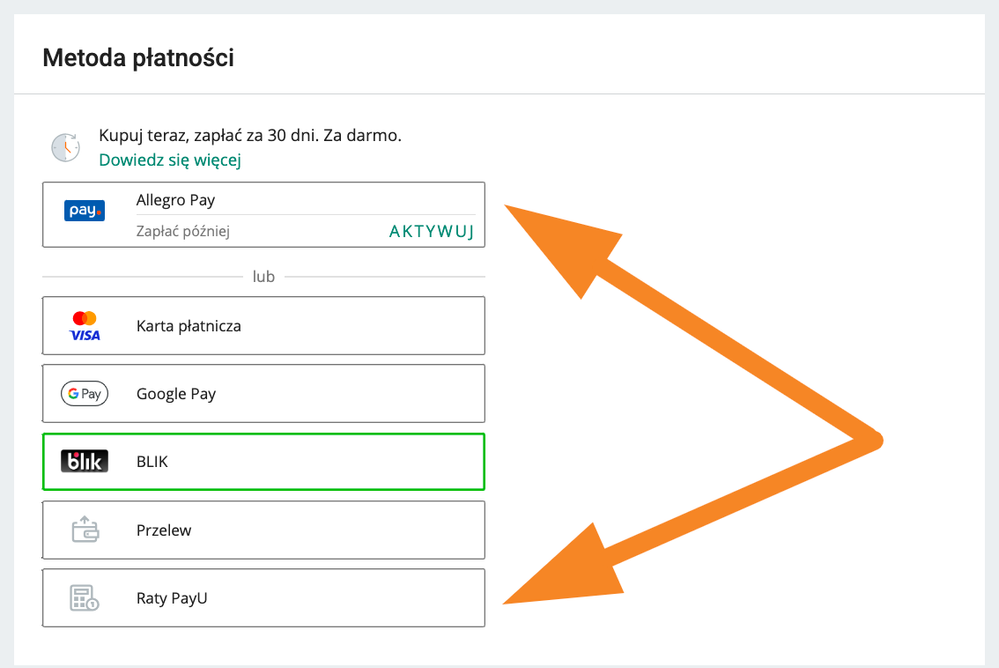Image resolution: width=999 pixels, height=668 pixels.
Task: Click the Mastercard Visa card icon
Action: tap(84, 326)
